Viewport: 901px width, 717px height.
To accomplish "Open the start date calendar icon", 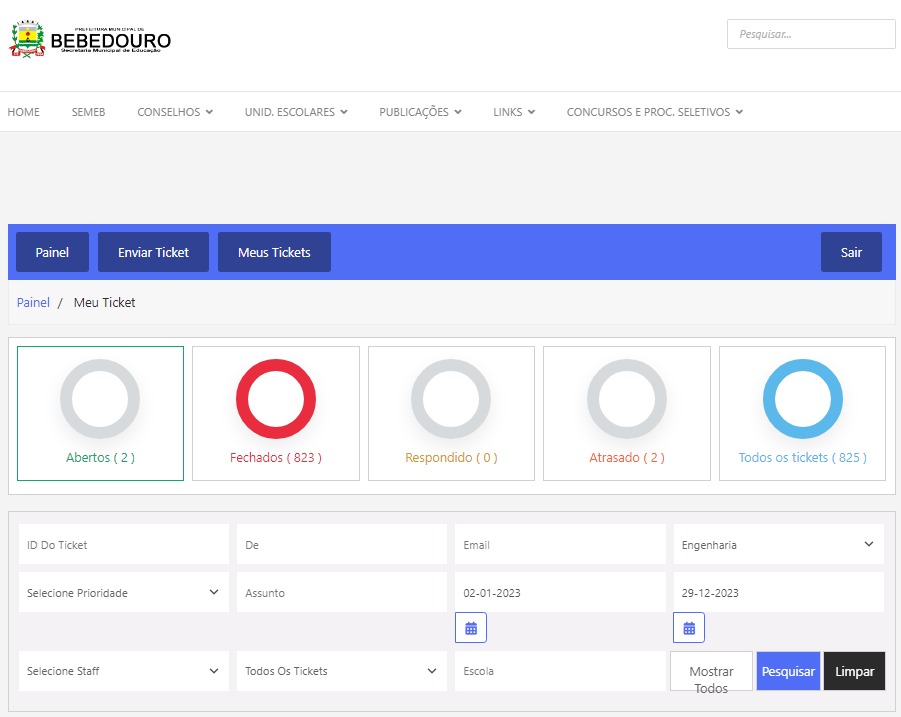I will point(471,628).
